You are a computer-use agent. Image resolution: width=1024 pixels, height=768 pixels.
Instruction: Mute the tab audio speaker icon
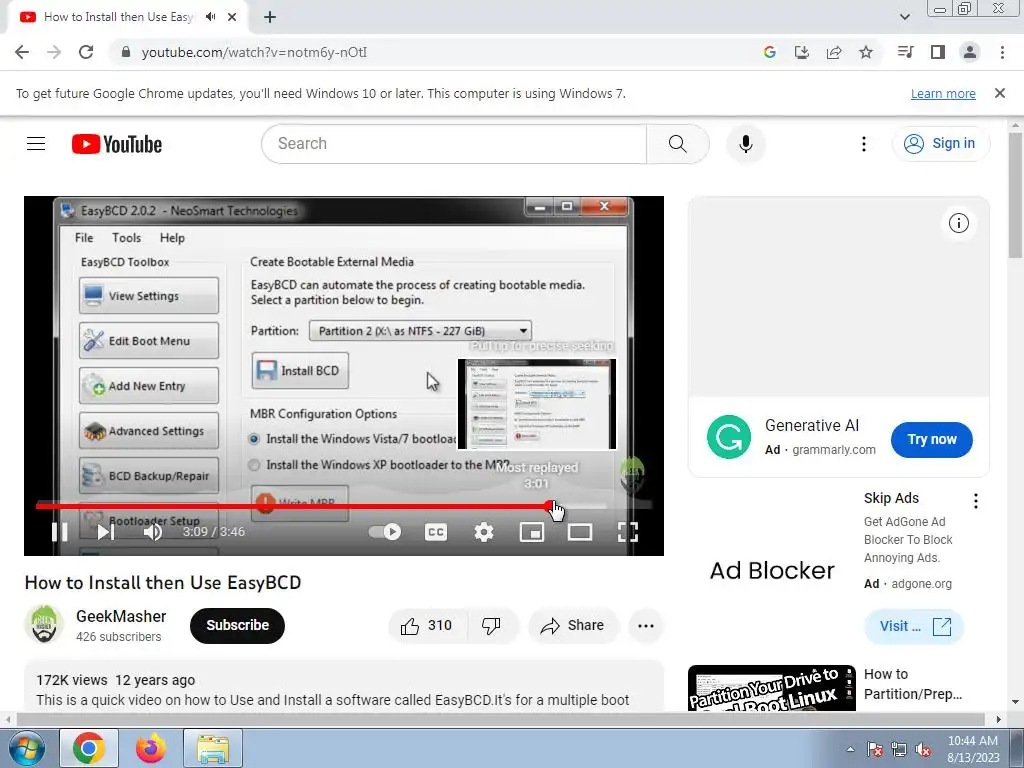(x=210, y=17)
